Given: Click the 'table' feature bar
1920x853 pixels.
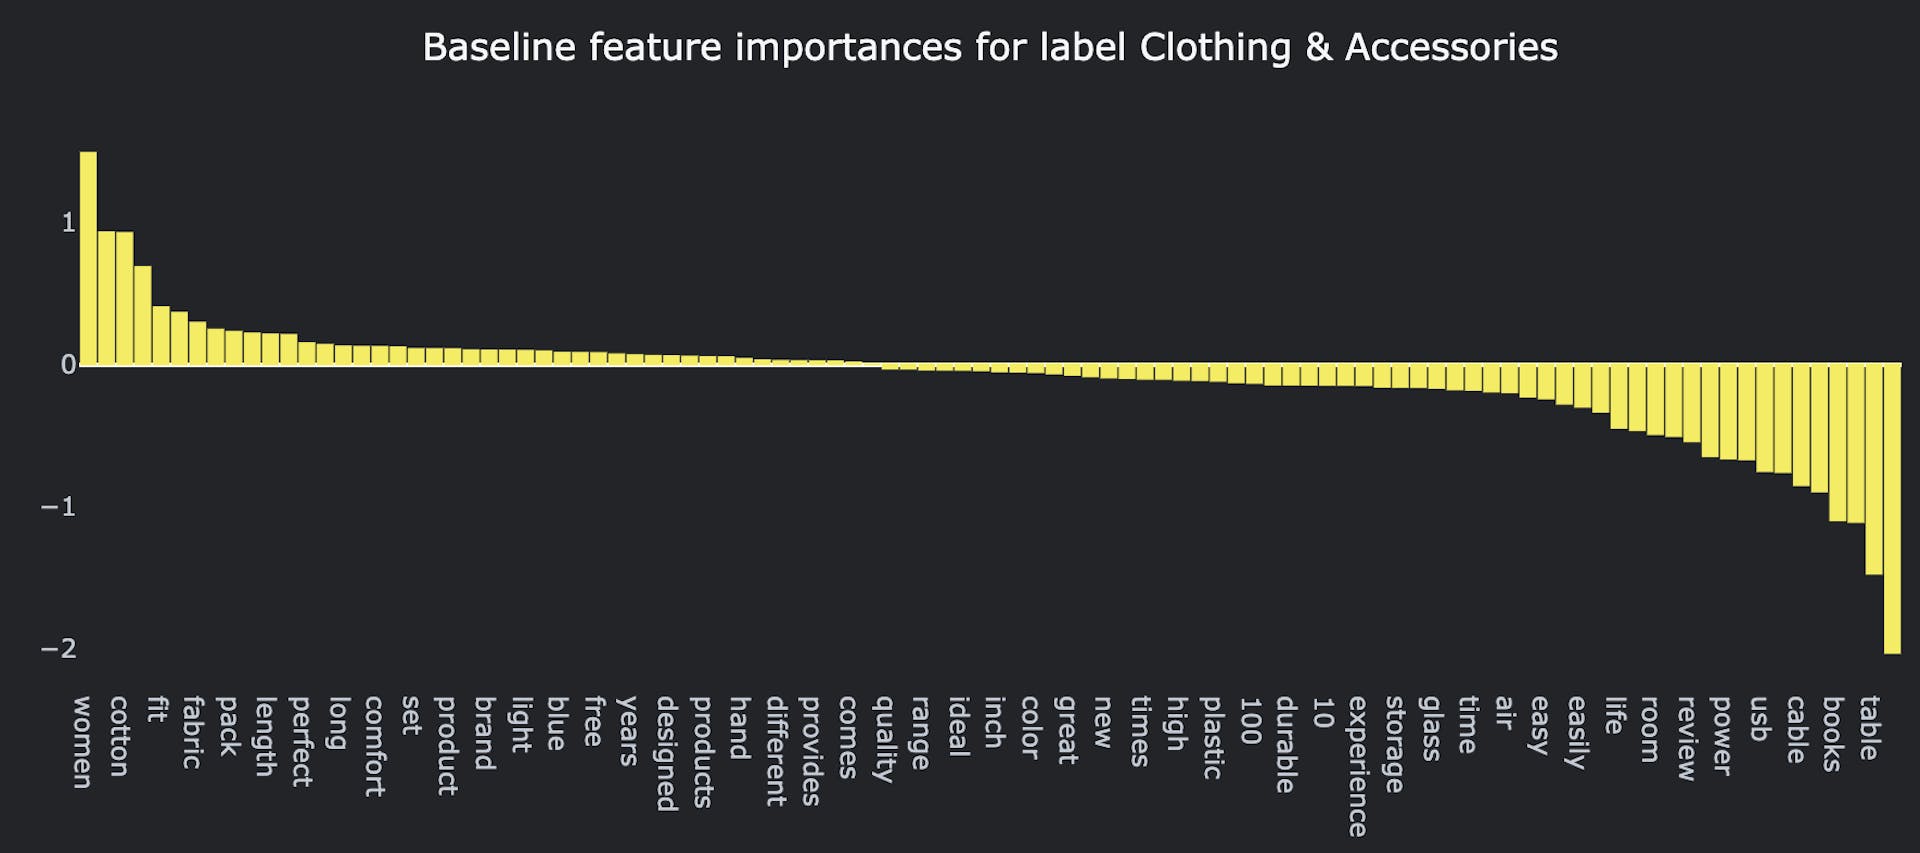Looking at the screenshot, I should (1874, 468).
